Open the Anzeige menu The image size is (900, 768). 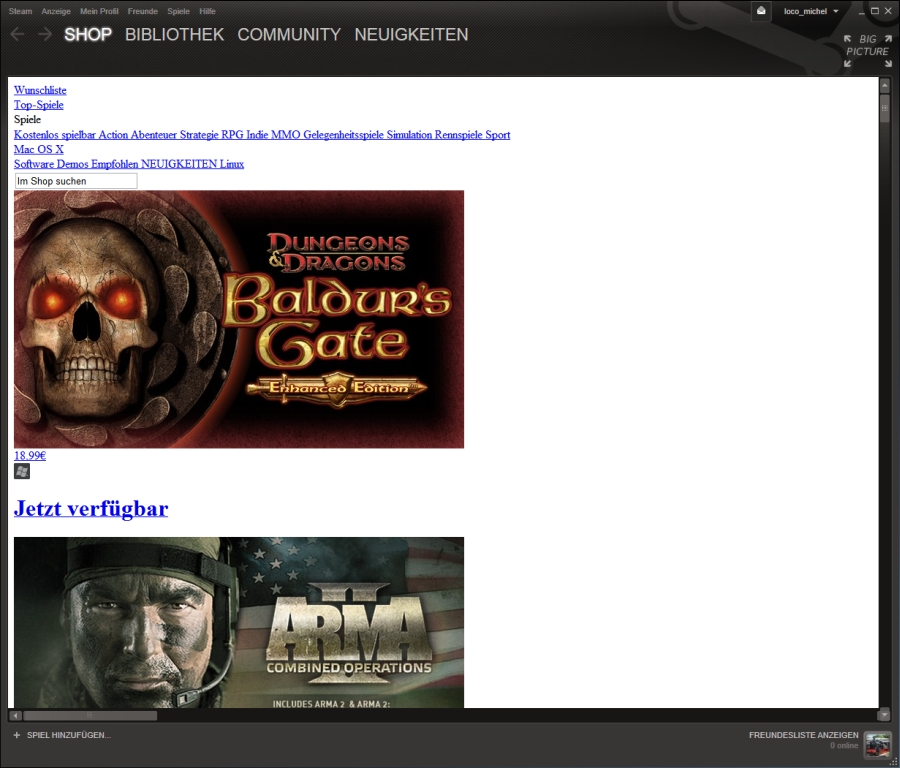56,11
